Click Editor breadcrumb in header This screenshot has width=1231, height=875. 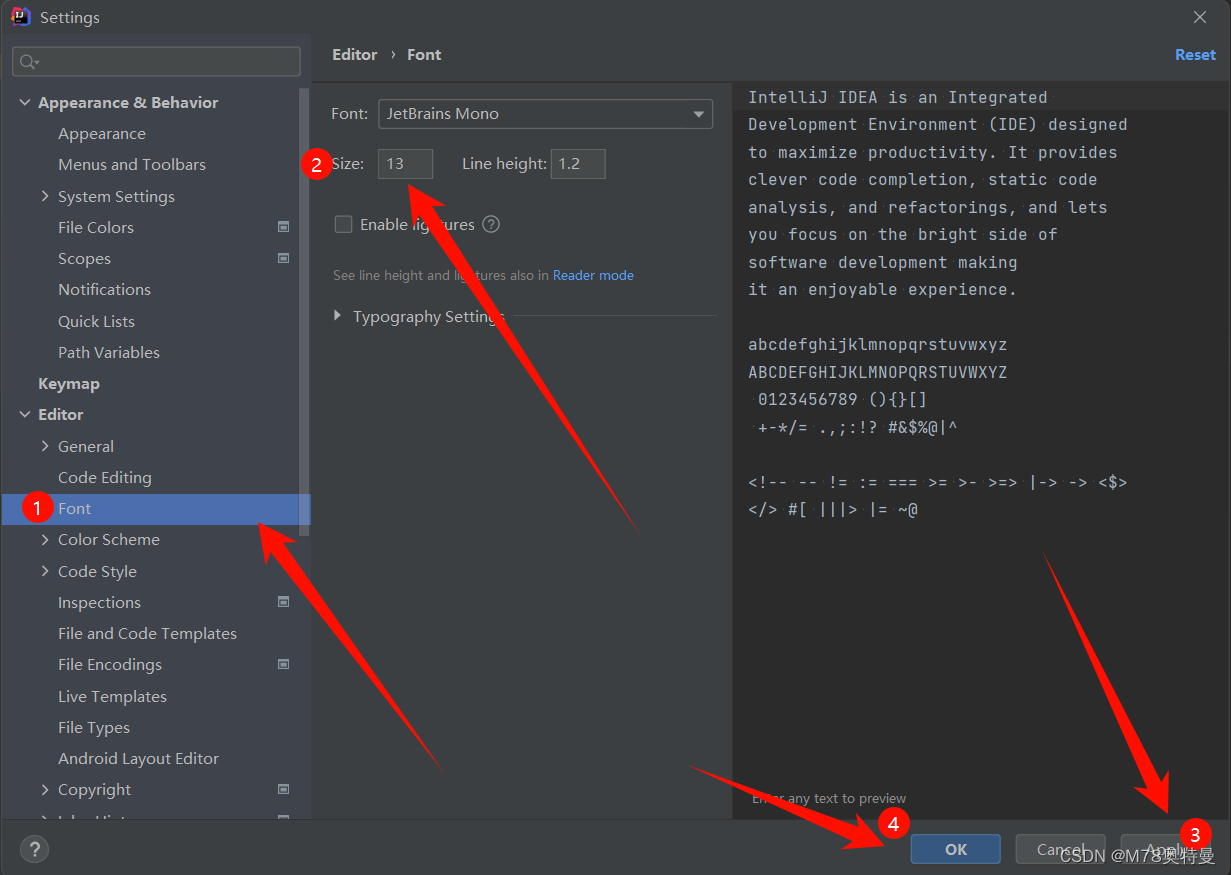[x=355, y=55]
